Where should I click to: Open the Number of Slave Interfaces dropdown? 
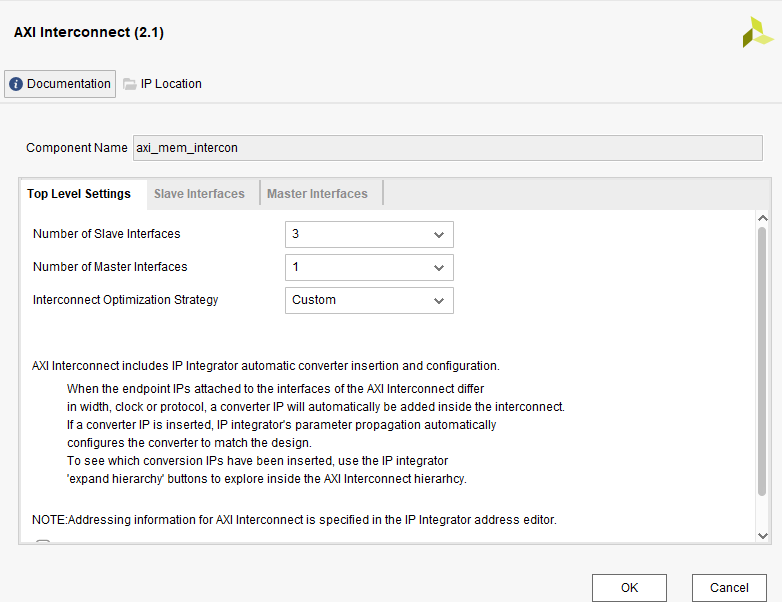pyautogui.click(x=369, y=234)
